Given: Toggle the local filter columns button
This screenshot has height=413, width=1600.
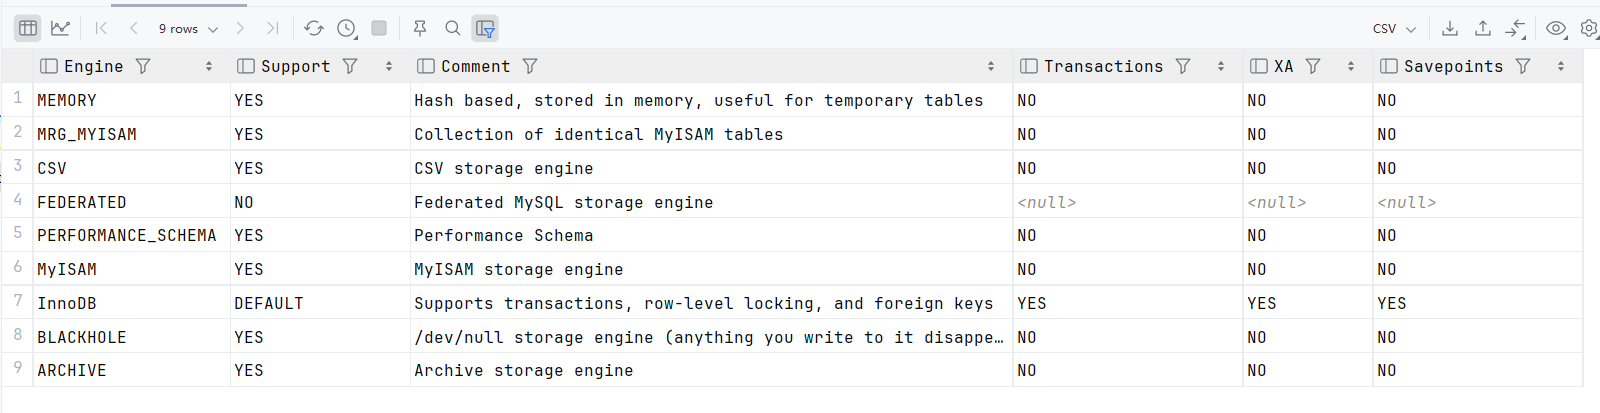Looking at the screenshot, I should pyautogui.click(x=486, y=28).
